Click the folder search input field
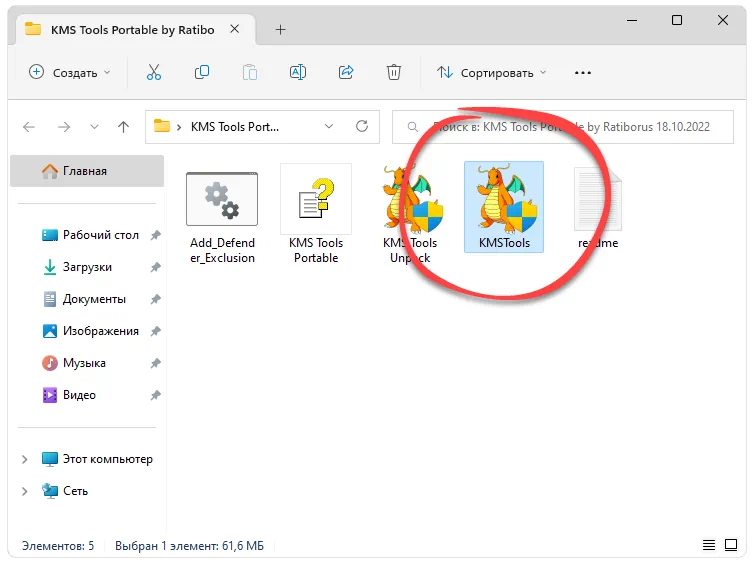This screenshot has height=565, width=752. tap(563, 127)
